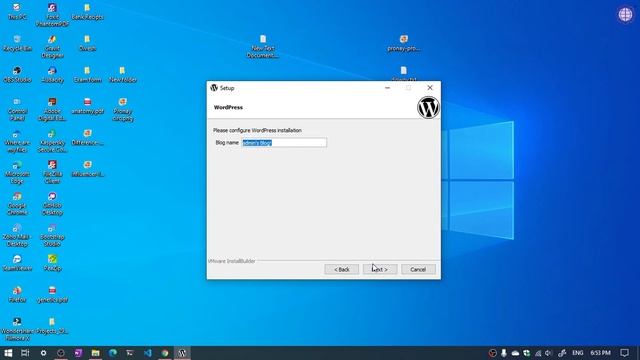Open Task View on the taskbar

coord(25,353)
